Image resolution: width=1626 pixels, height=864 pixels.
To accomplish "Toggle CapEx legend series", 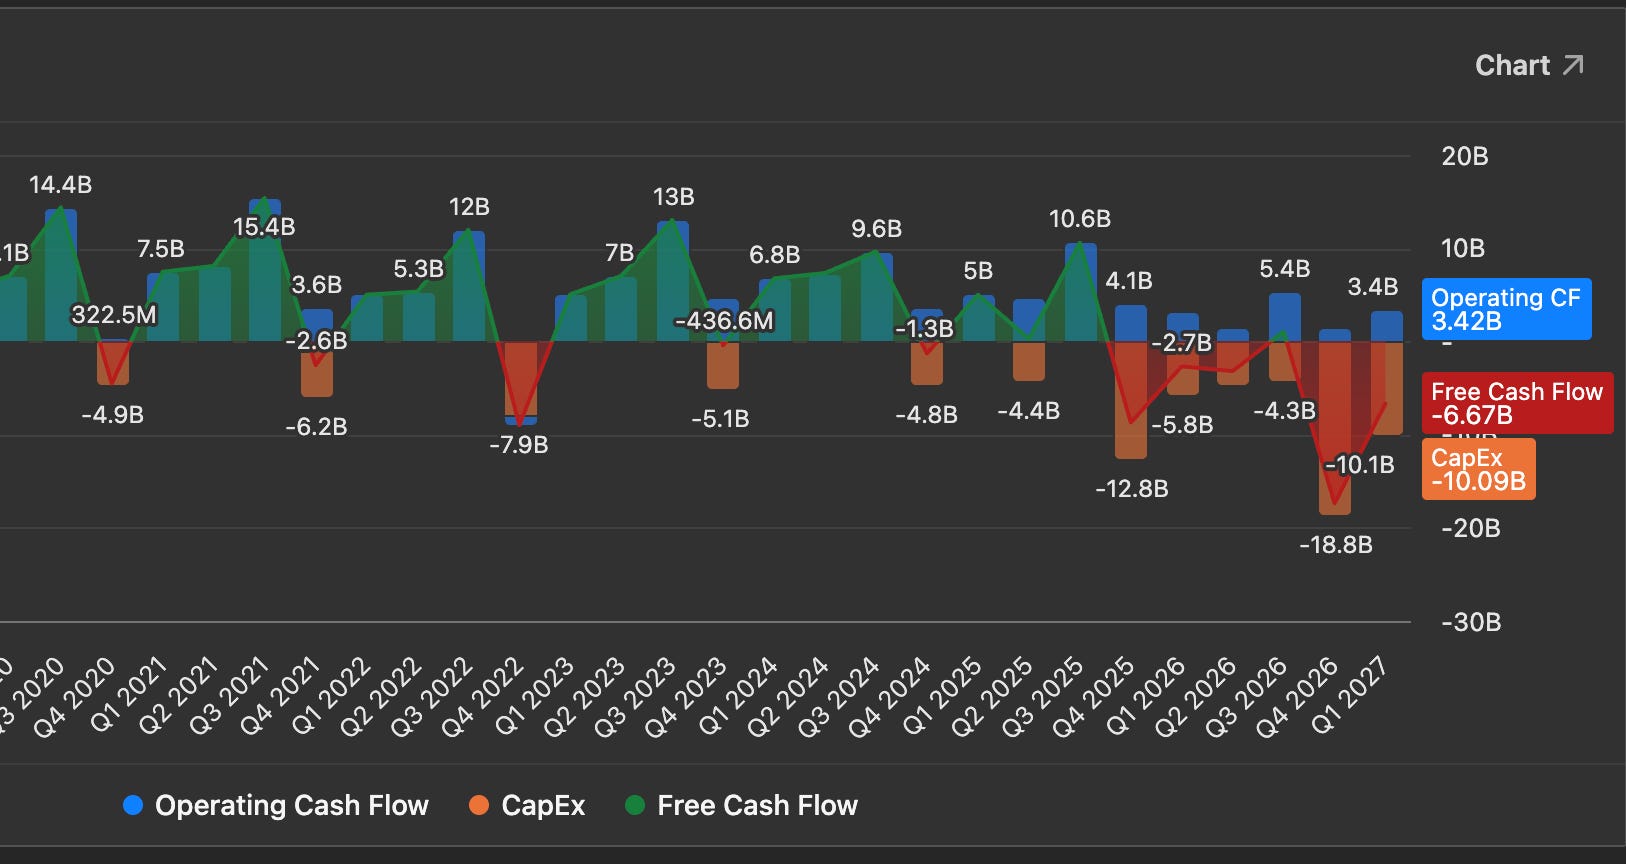I will tap(527, 805).
